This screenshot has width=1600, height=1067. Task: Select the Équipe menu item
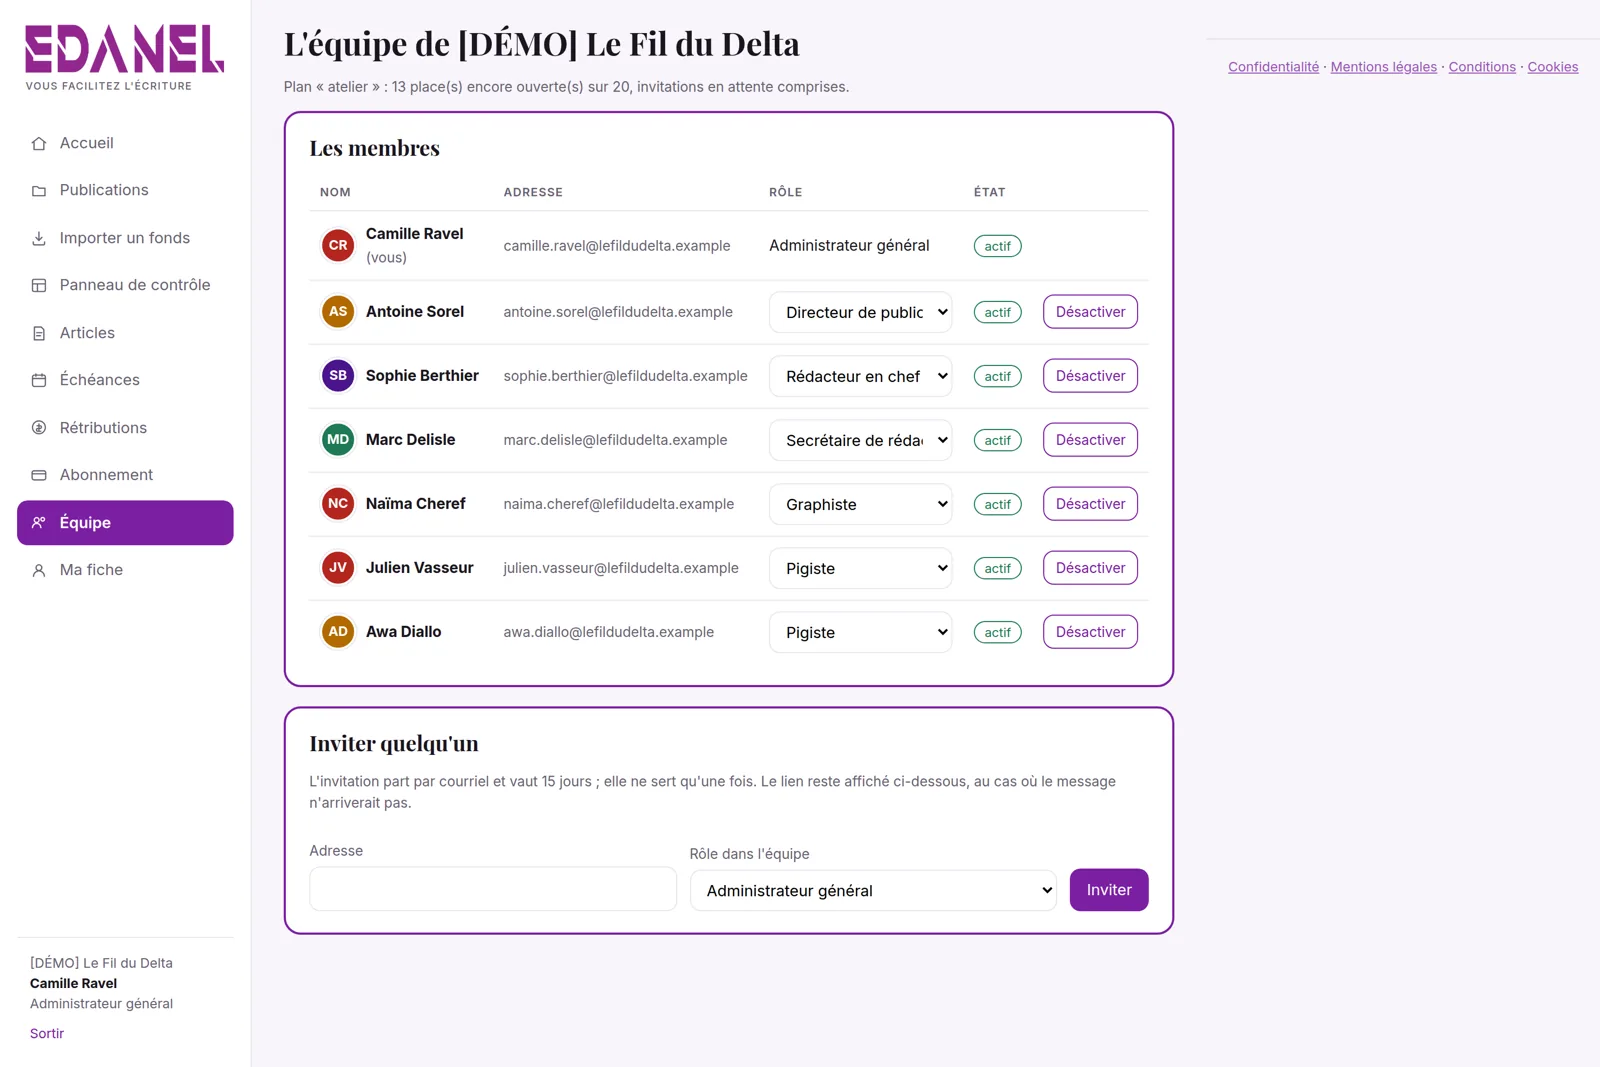click(x=125, y=523)
